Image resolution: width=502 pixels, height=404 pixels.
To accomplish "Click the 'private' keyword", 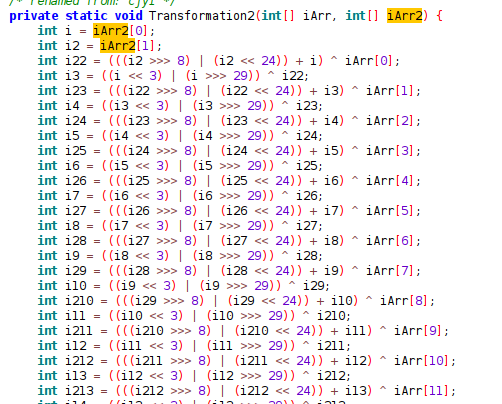I will coord(34,16).
